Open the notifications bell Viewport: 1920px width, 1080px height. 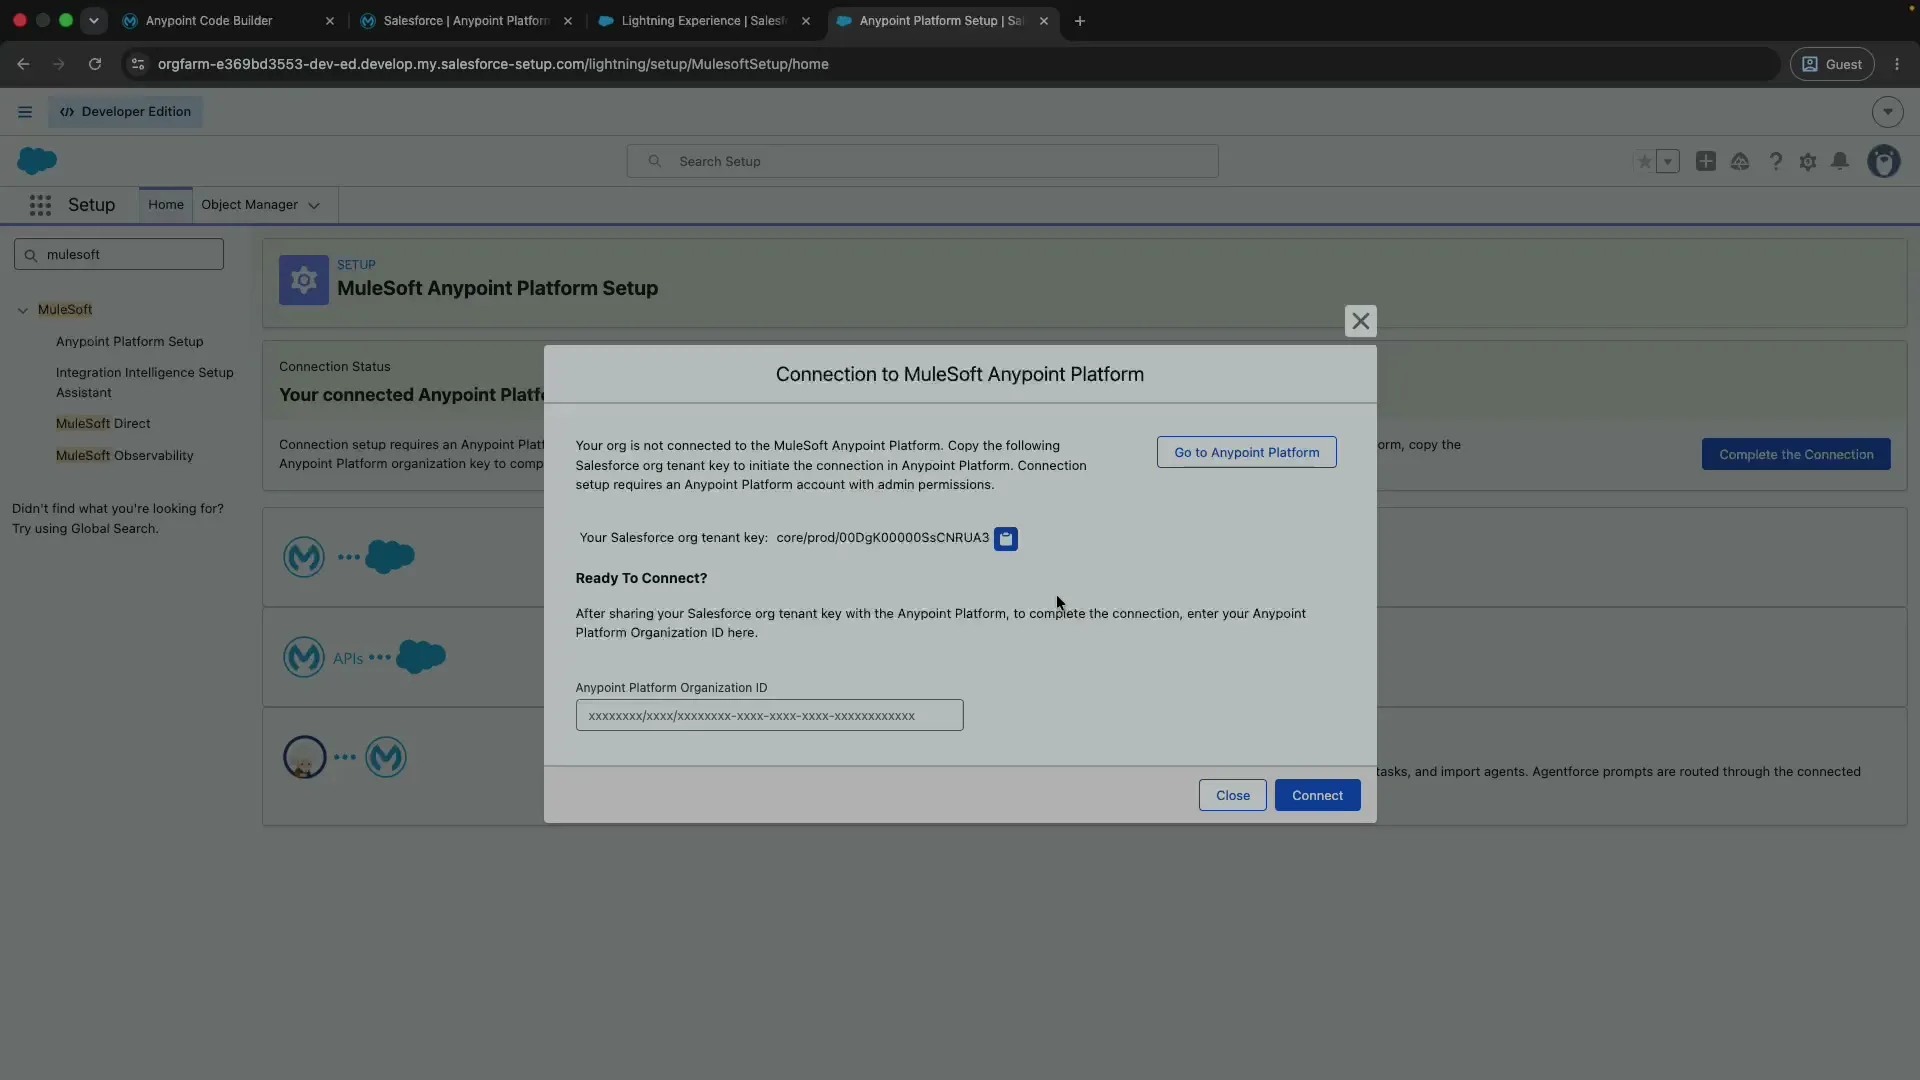coord(1840,161)
